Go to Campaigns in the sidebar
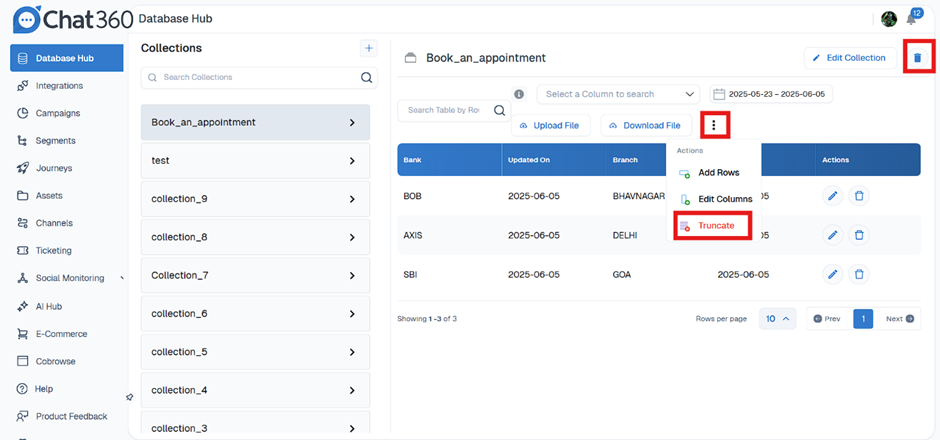 pyautogui.click(x=57, y=113)
